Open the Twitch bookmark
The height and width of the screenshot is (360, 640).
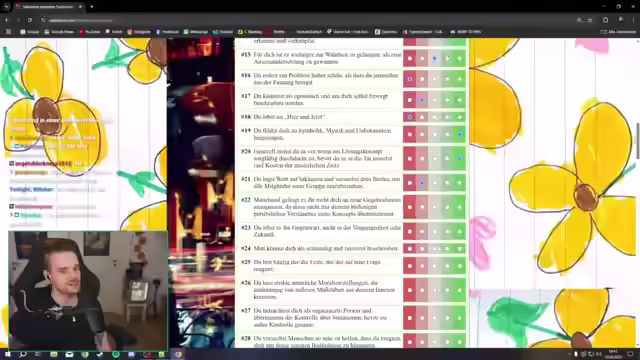114,31
